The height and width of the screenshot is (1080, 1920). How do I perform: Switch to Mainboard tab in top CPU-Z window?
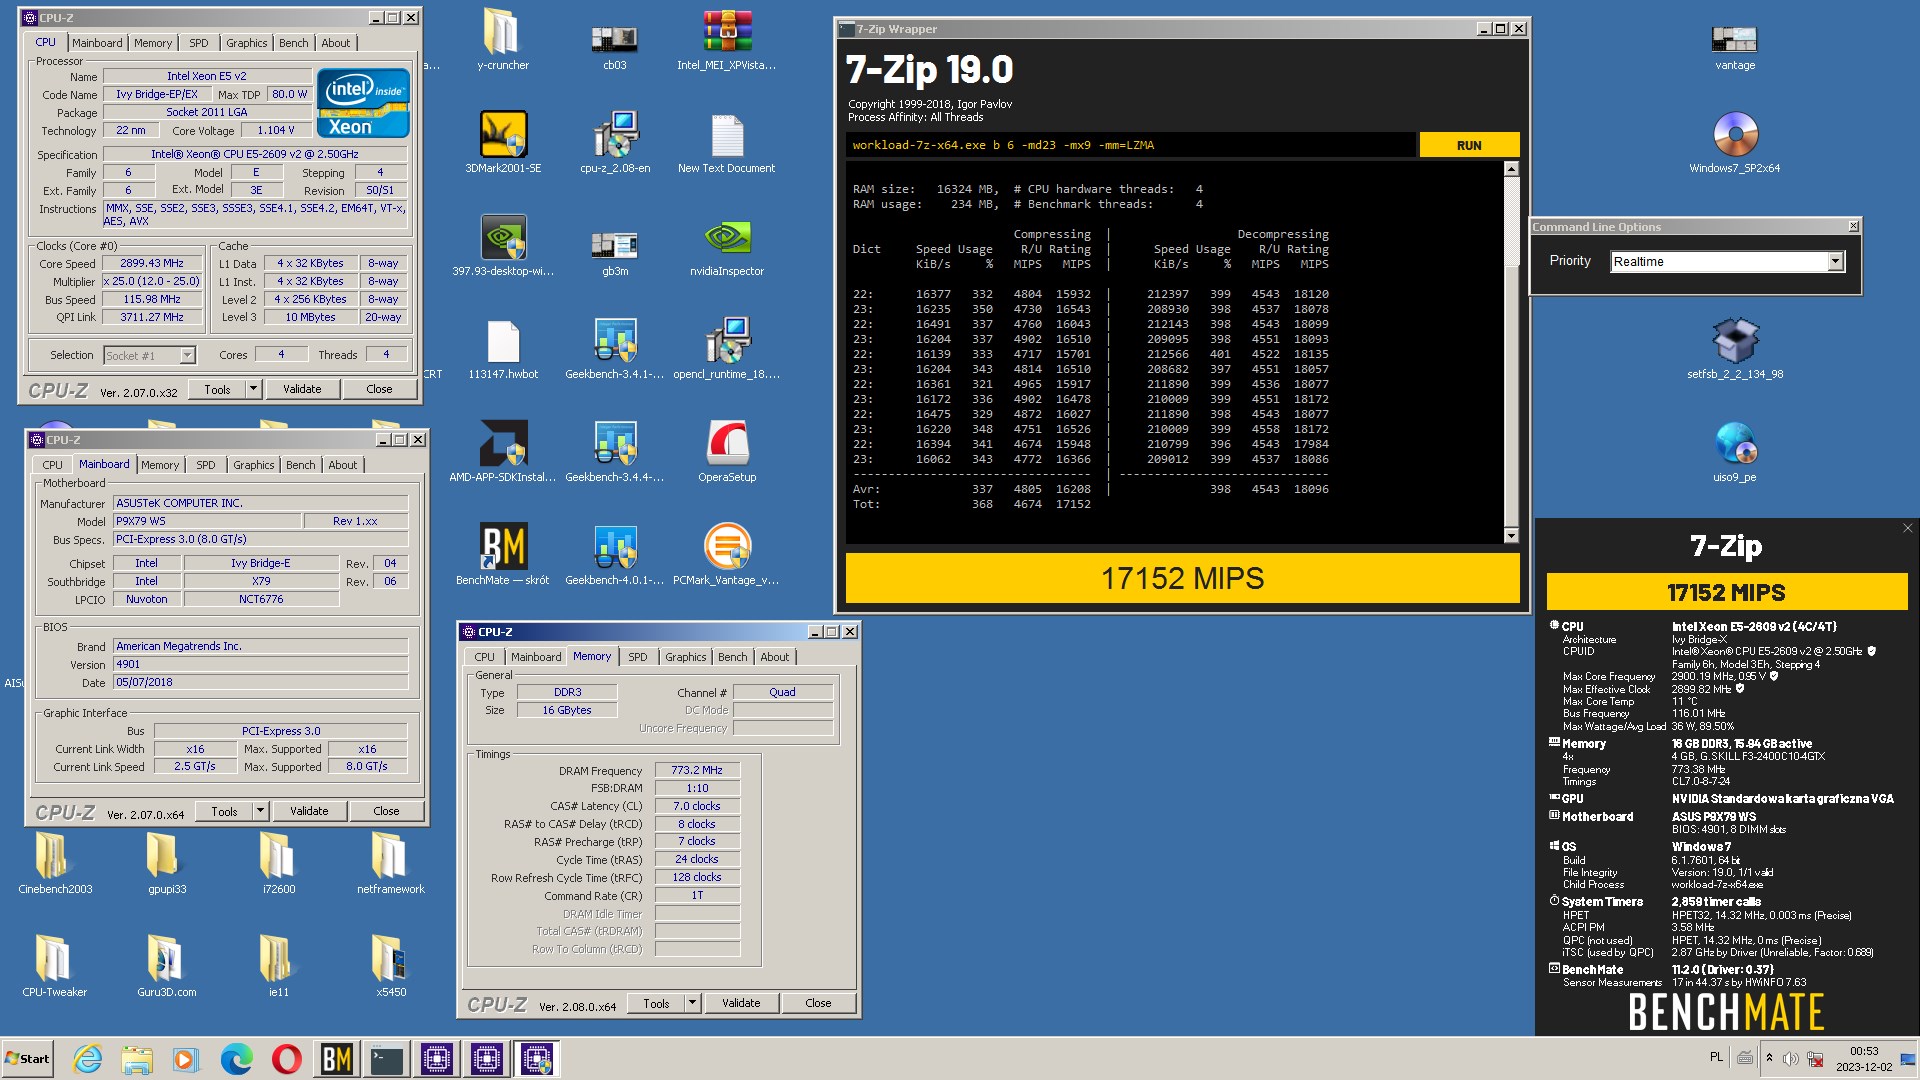(x=97, y=43)
